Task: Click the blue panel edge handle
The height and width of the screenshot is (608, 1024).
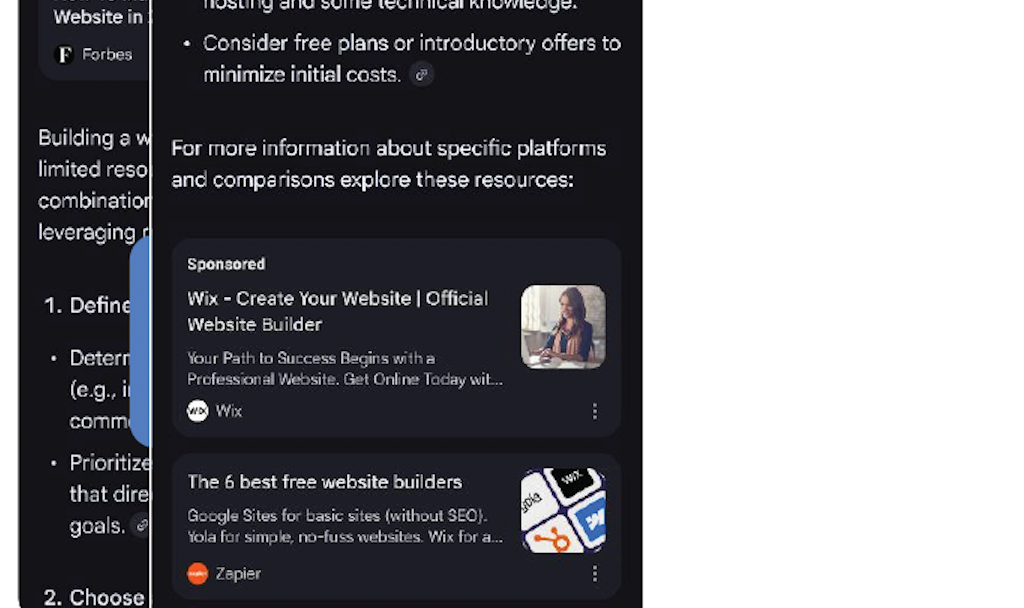Action: coord(140,342)
